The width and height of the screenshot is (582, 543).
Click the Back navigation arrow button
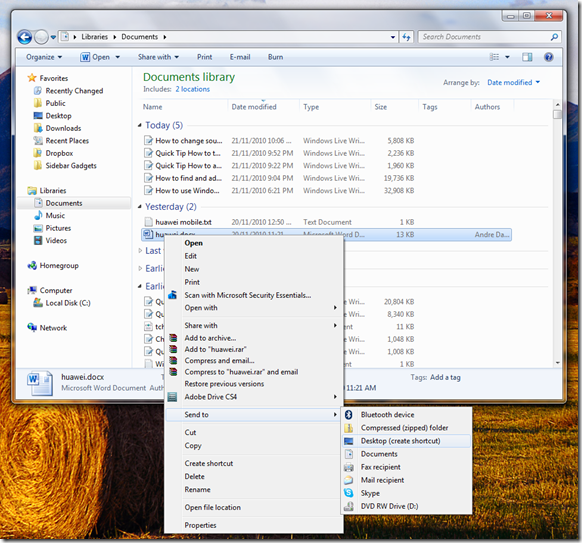[x=24, y=37]
